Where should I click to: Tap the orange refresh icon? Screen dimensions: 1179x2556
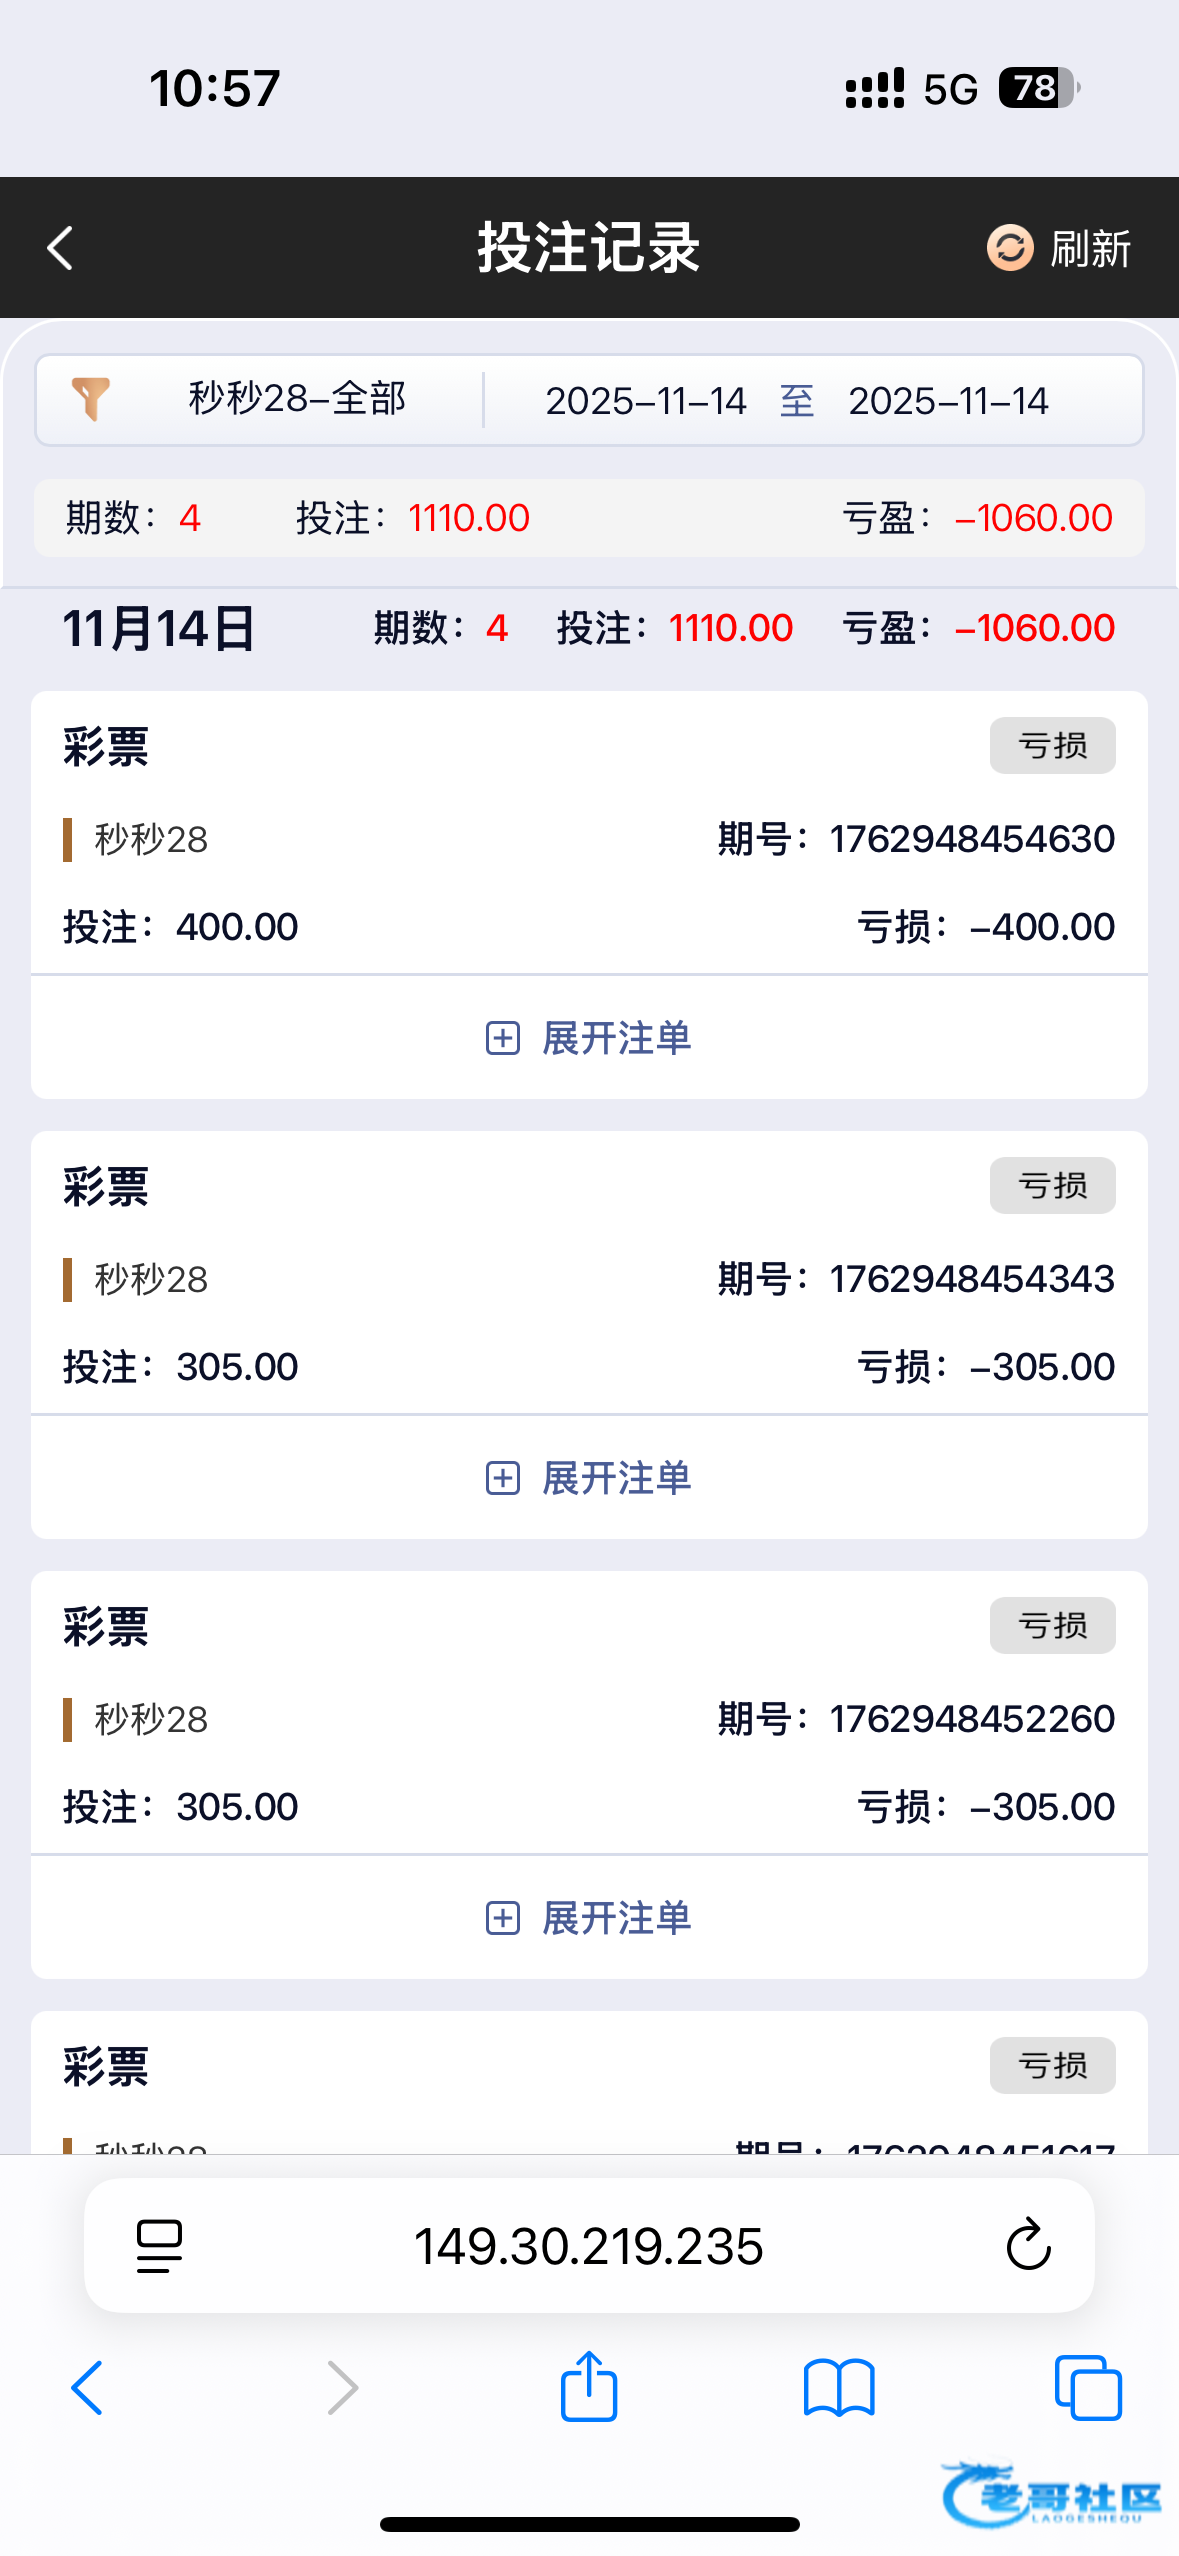point(1010,248)
